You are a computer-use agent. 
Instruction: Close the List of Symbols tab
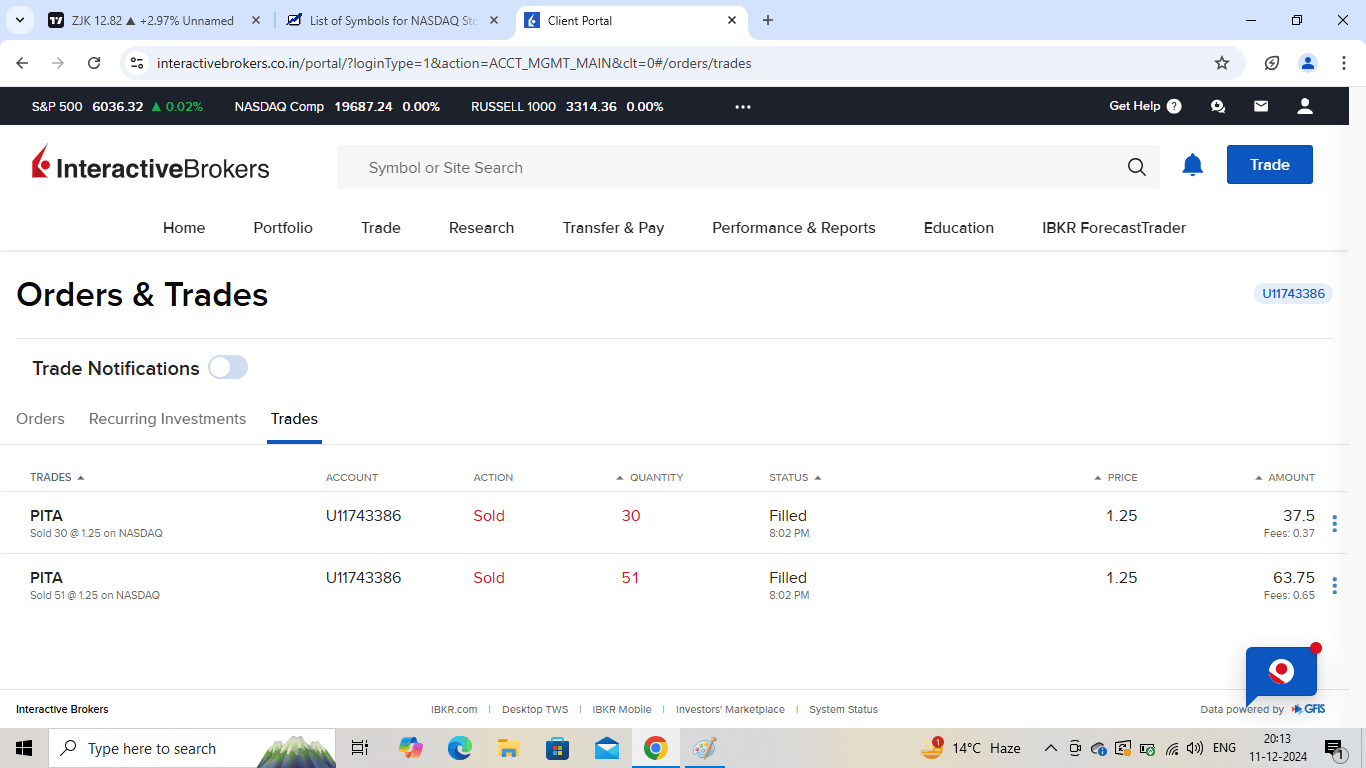[494, 20]
